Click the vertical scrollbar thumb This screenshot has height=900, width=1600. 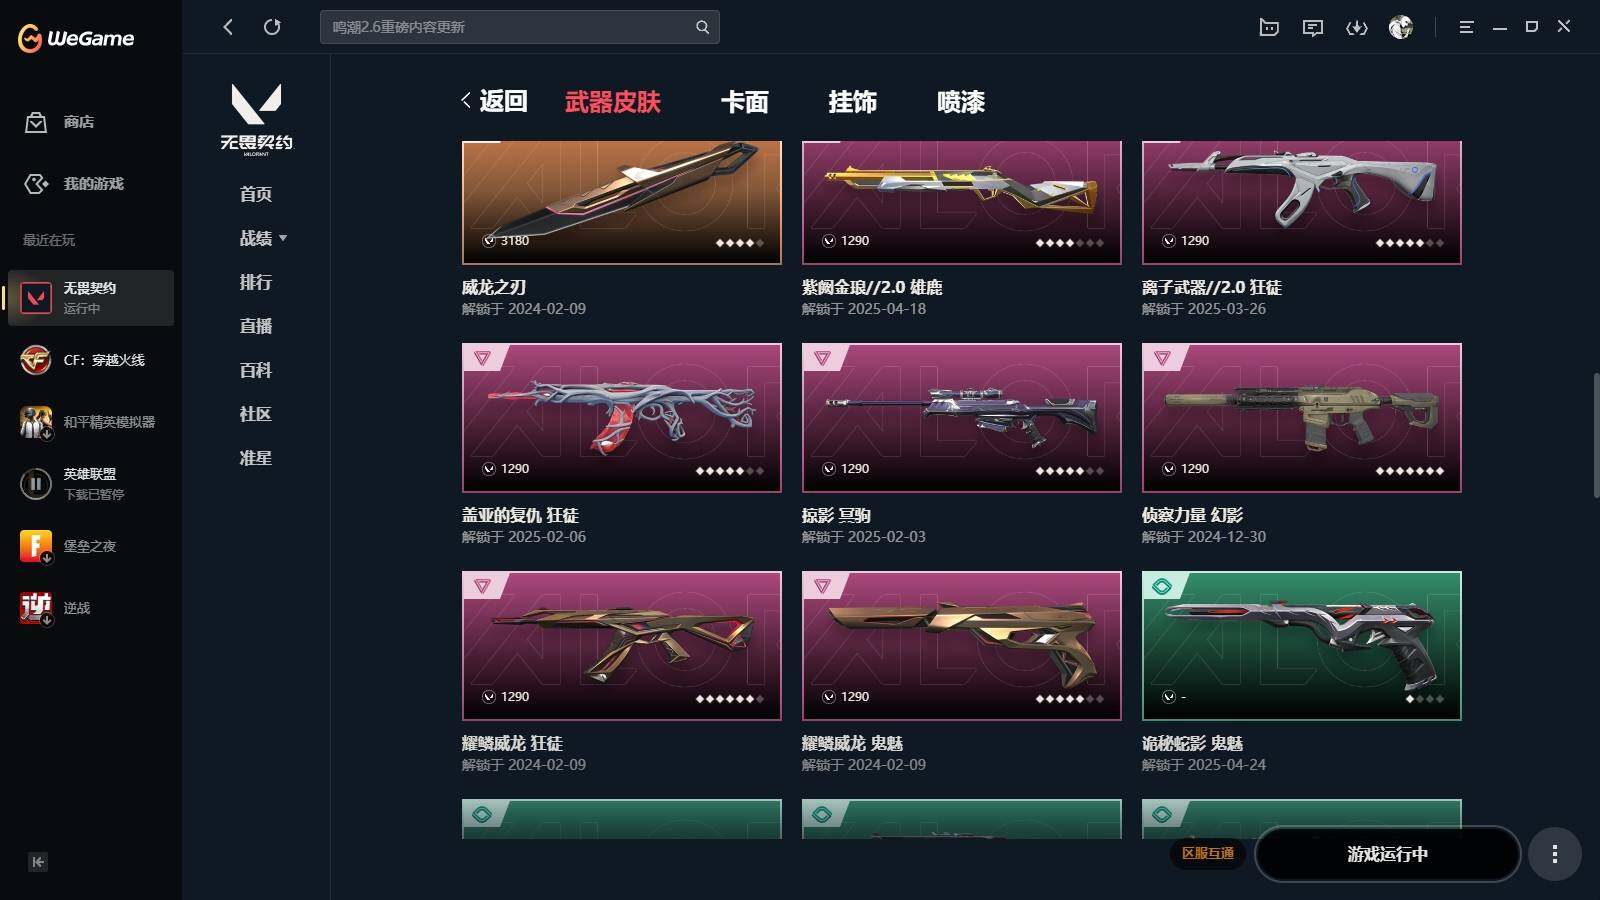pyautogui.click(x=1596, y=435)
